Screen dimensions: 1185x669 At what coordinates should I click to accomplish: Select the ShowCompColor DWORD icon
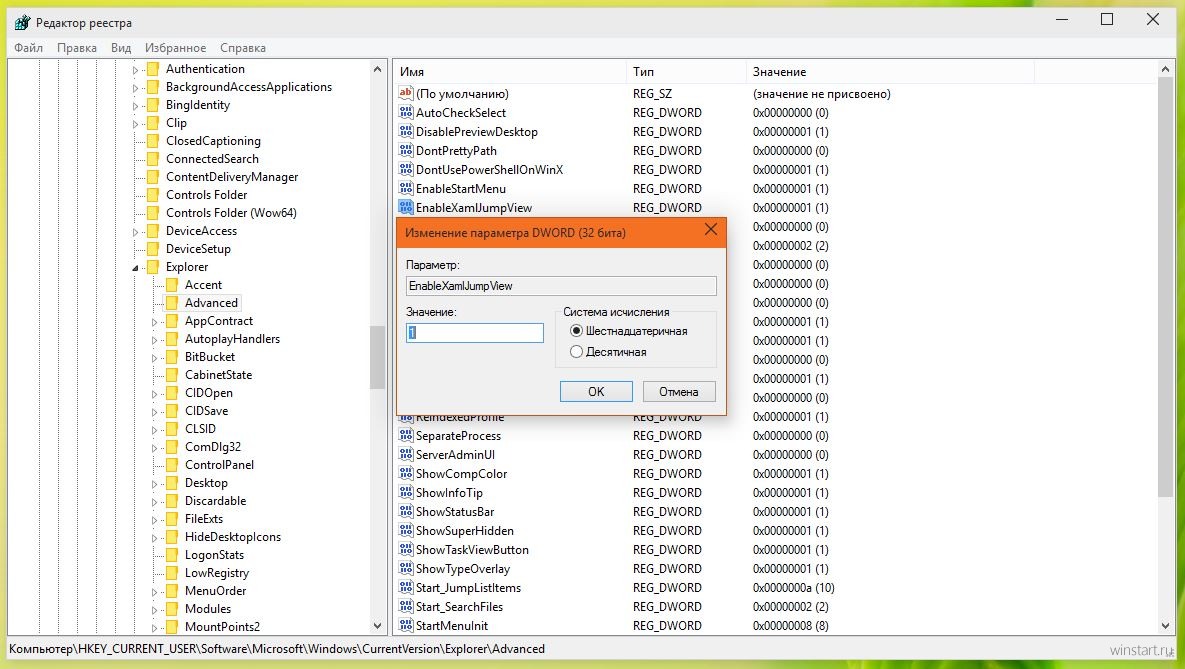coord(406,473)
